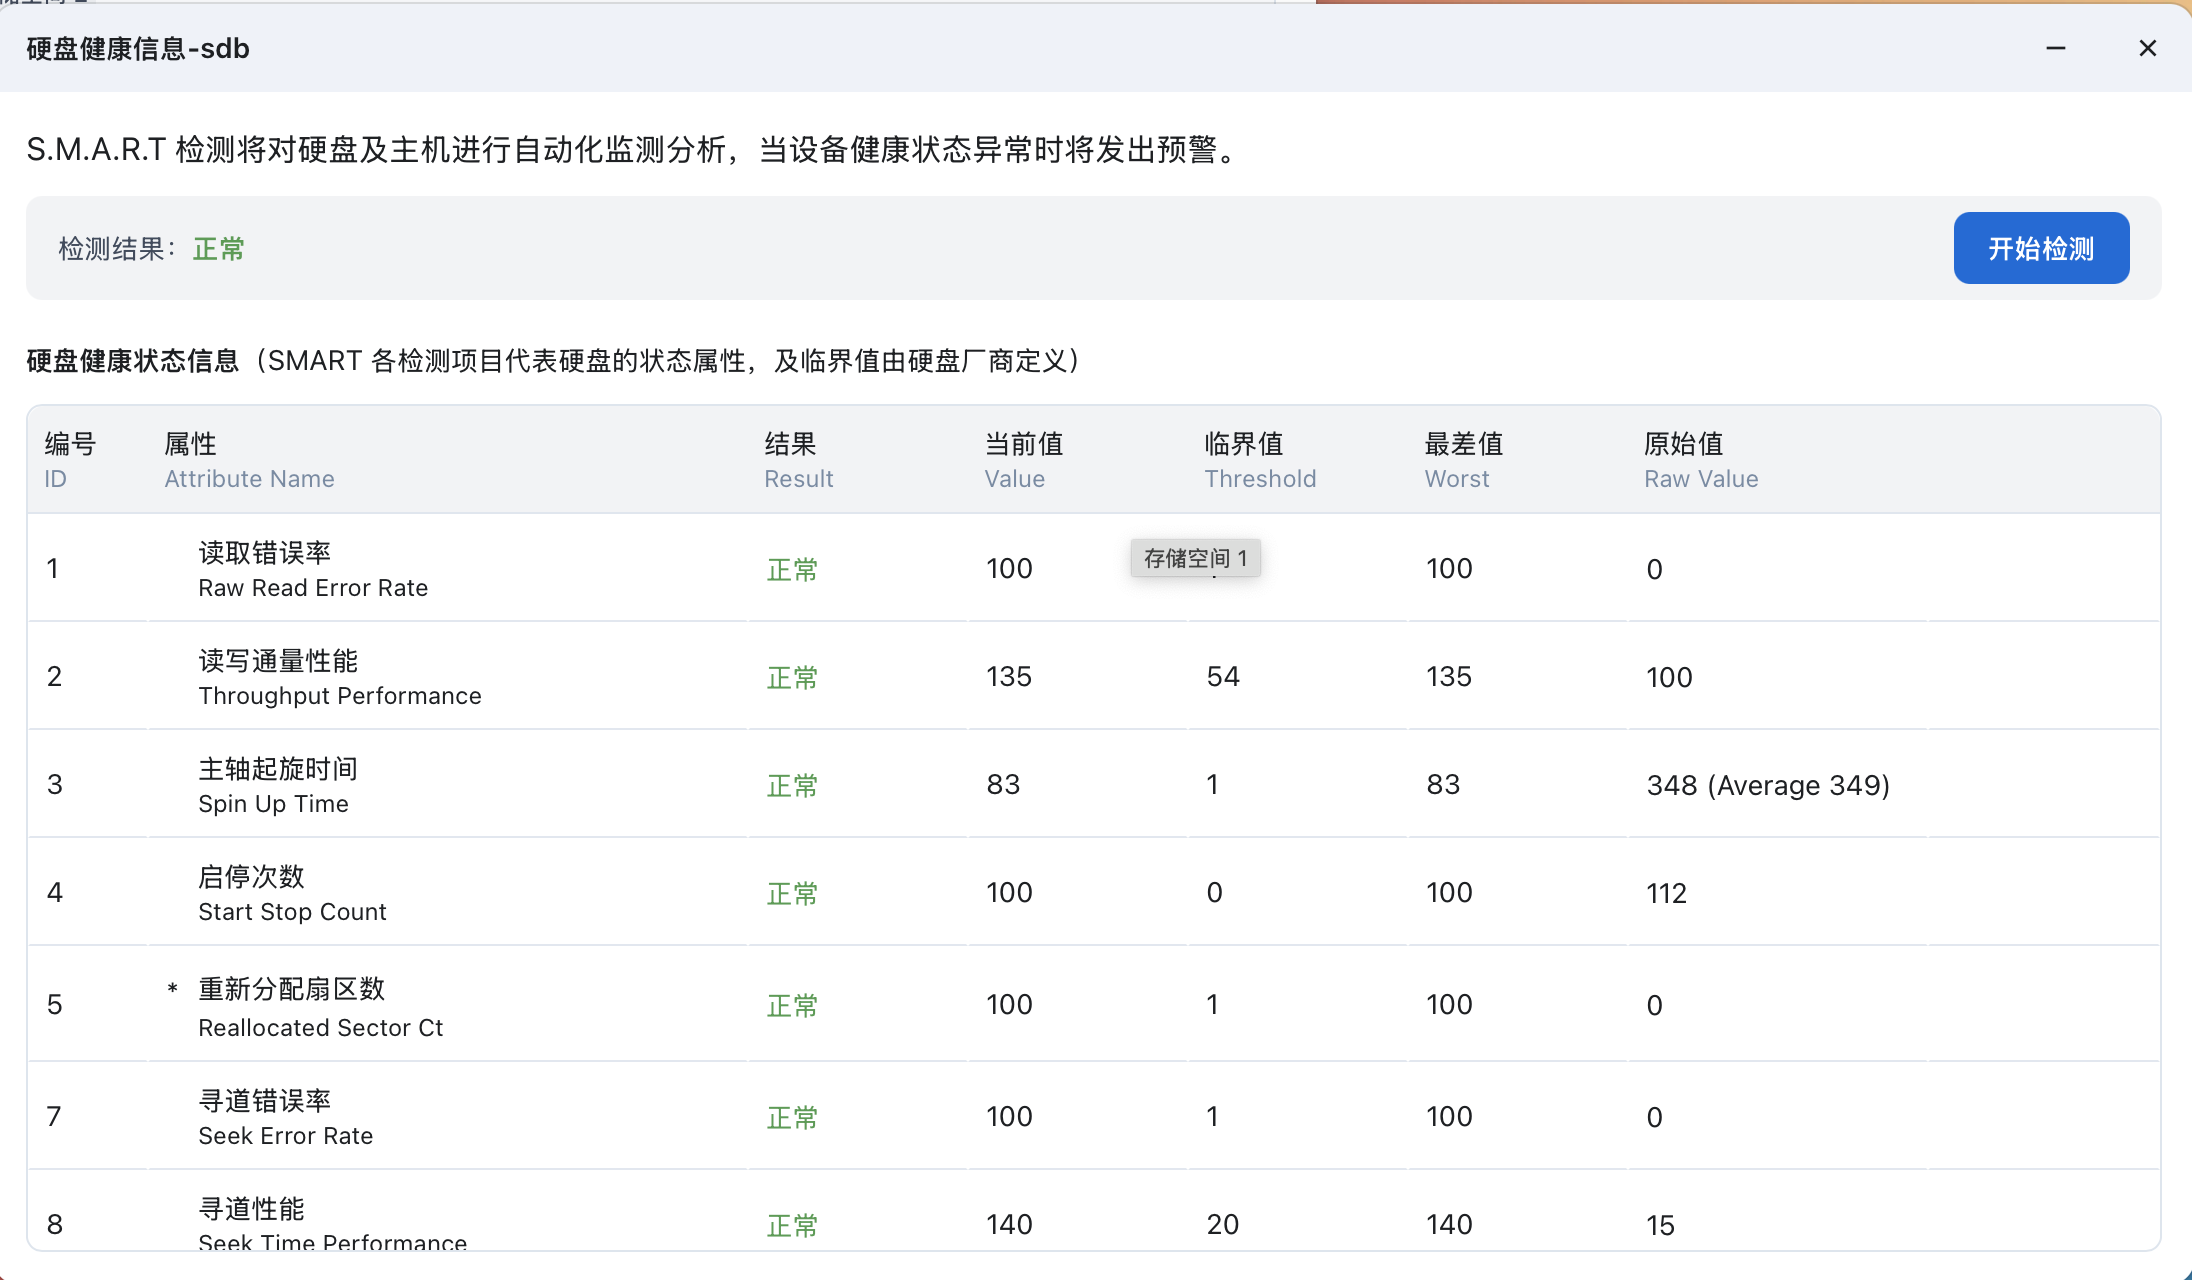Click the 正常 result for Spin Up Time

792,786
